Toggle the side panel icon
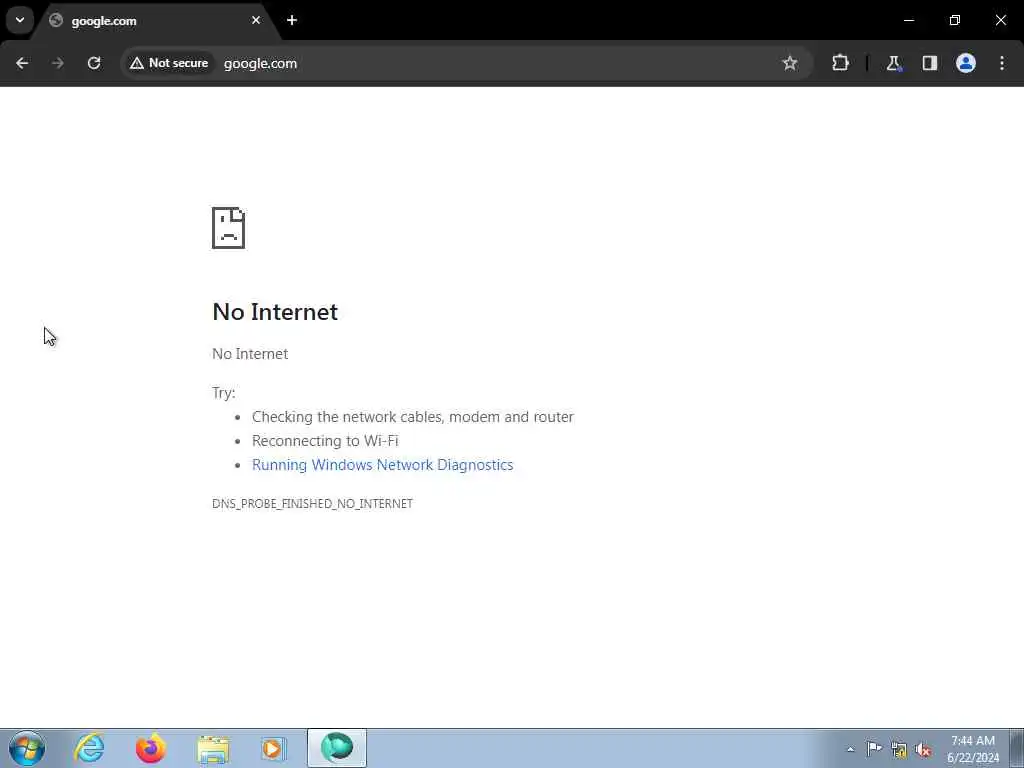The width and height of the screenshot is (1024, 768). pos(930,63)
